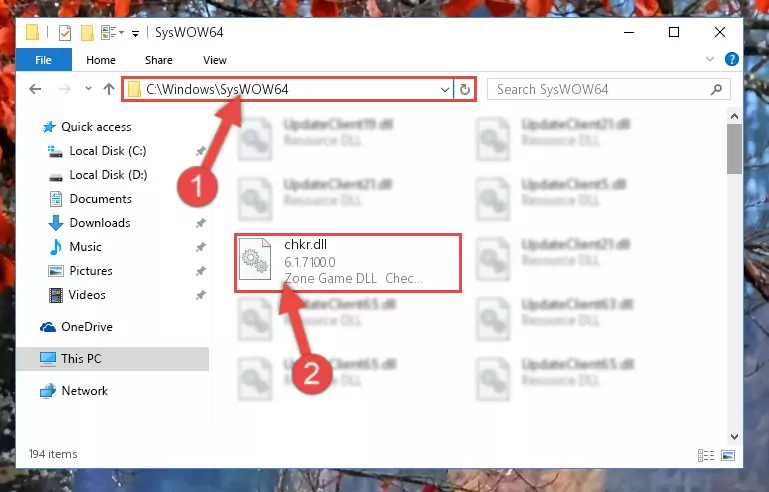The width and height of the screenshot is (769, 492).
Task: Switch to Details view layout icon
Action: 706,455
